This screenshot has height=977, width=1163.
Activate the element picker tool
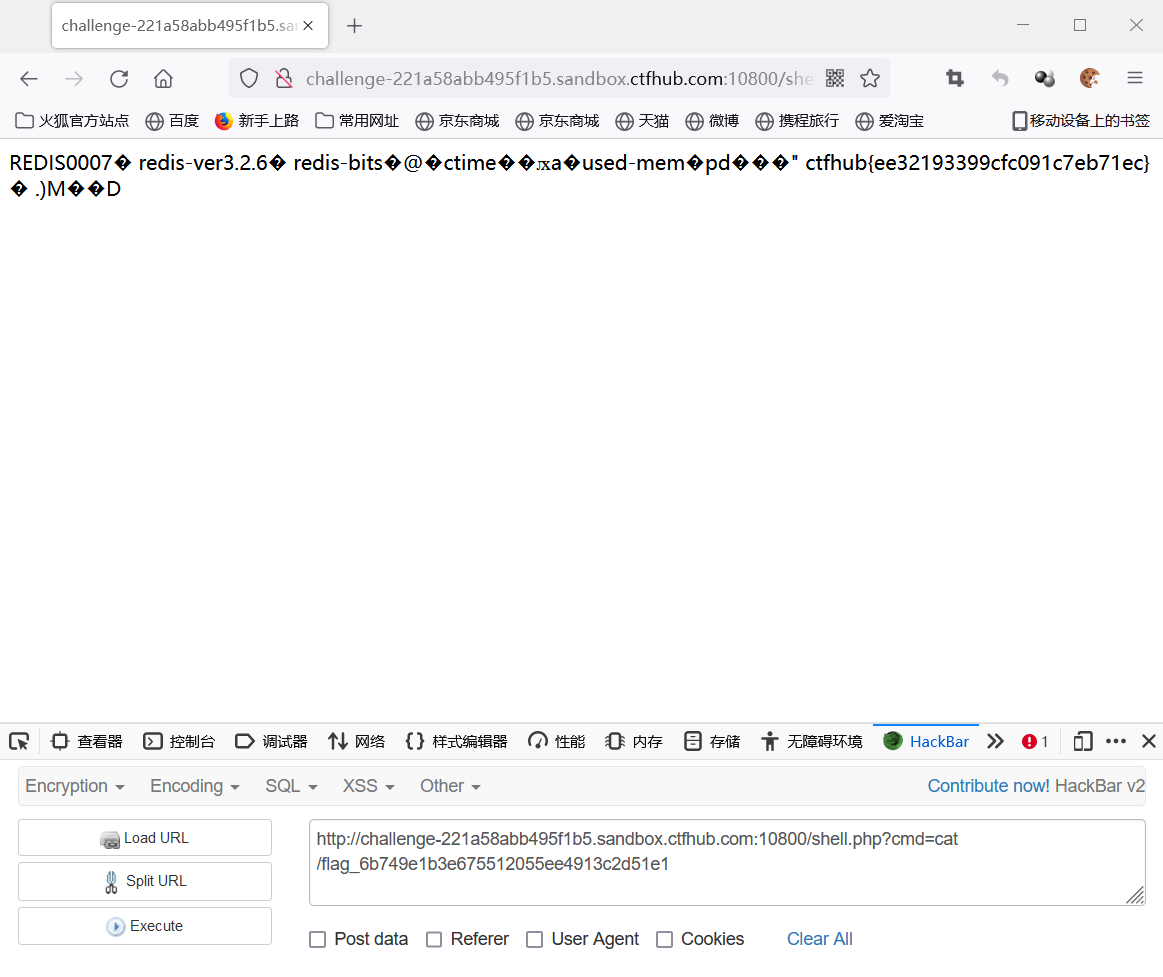coord(19,741)
